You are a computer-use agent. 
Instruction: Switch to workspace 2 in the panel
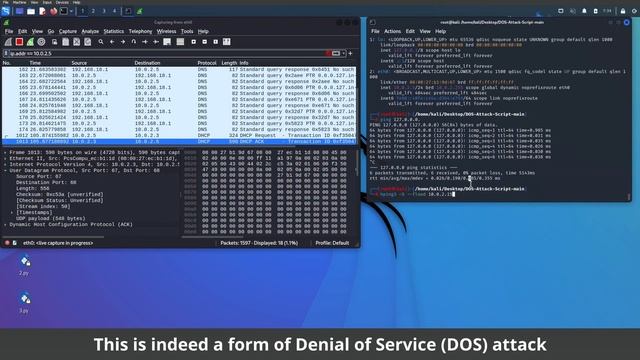point(93,11)
